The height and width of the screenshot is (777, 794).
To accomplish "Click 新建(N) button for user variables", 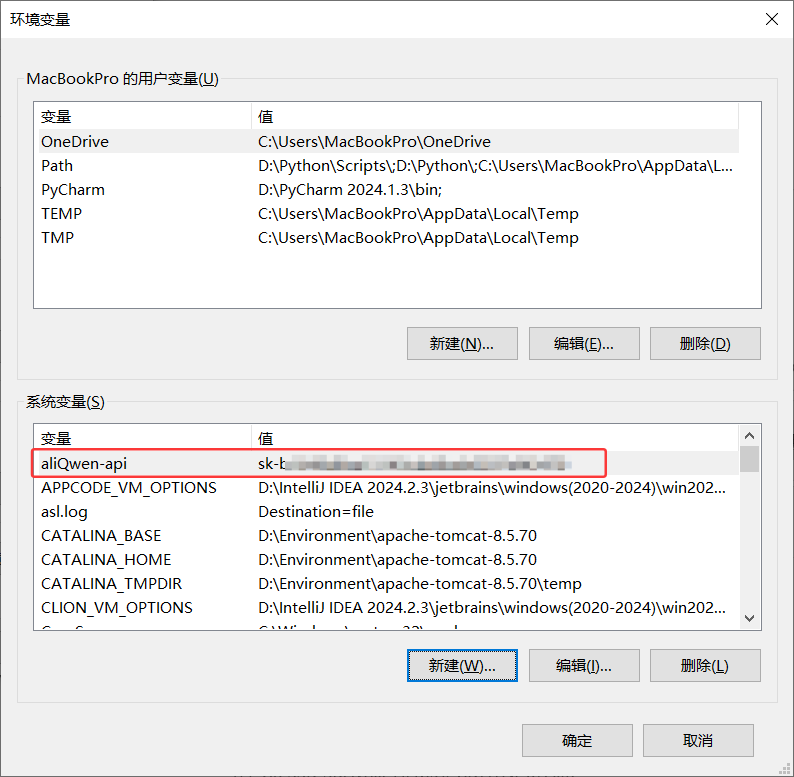I will [x=462, y=343].
